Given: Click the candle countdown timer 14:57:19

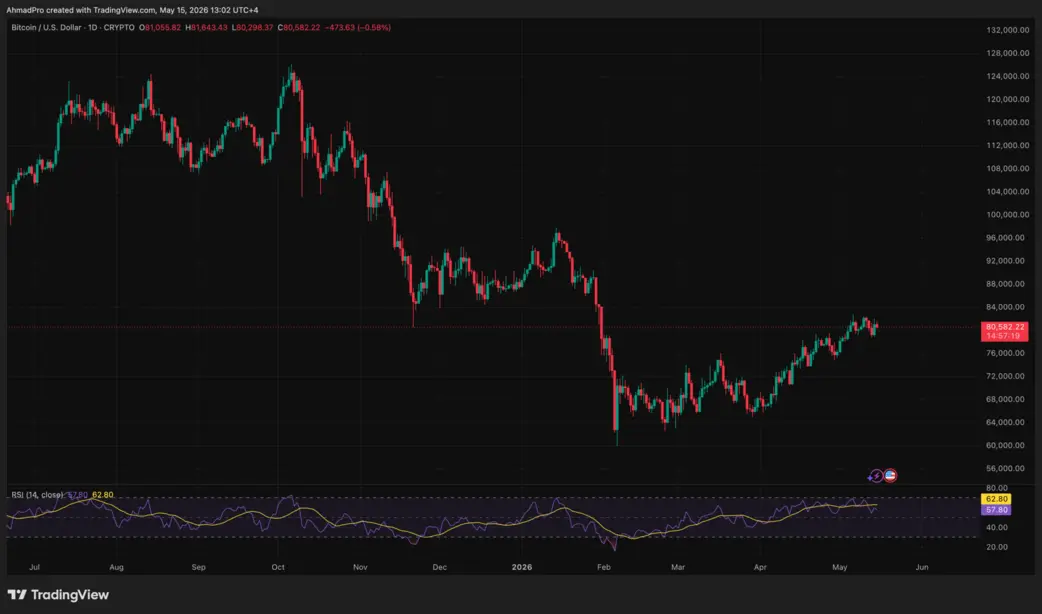Looking at the screenshot, I should (x=1003, y=336).
